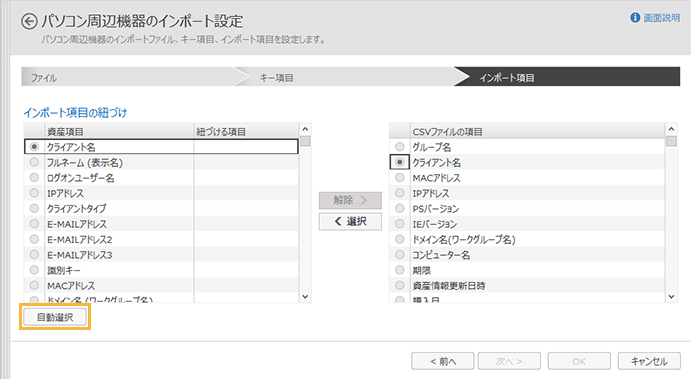Click the OK button
Viewport: 691px width, 379px height.
tap(579, 361)
